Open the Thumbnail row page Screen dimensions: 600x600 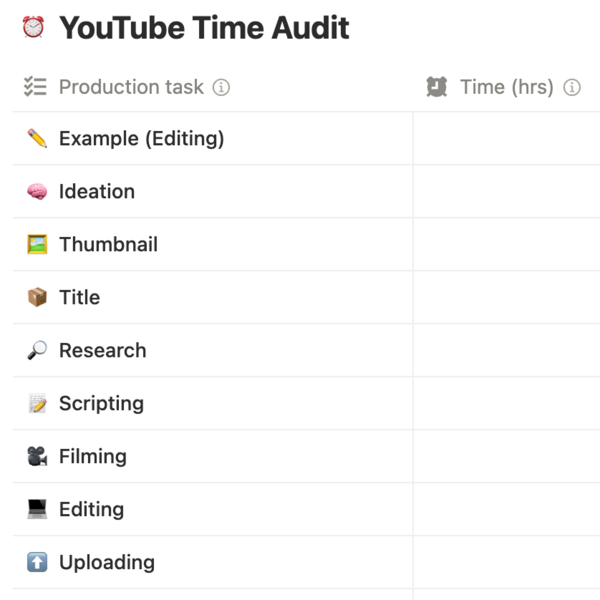point(108,245)
